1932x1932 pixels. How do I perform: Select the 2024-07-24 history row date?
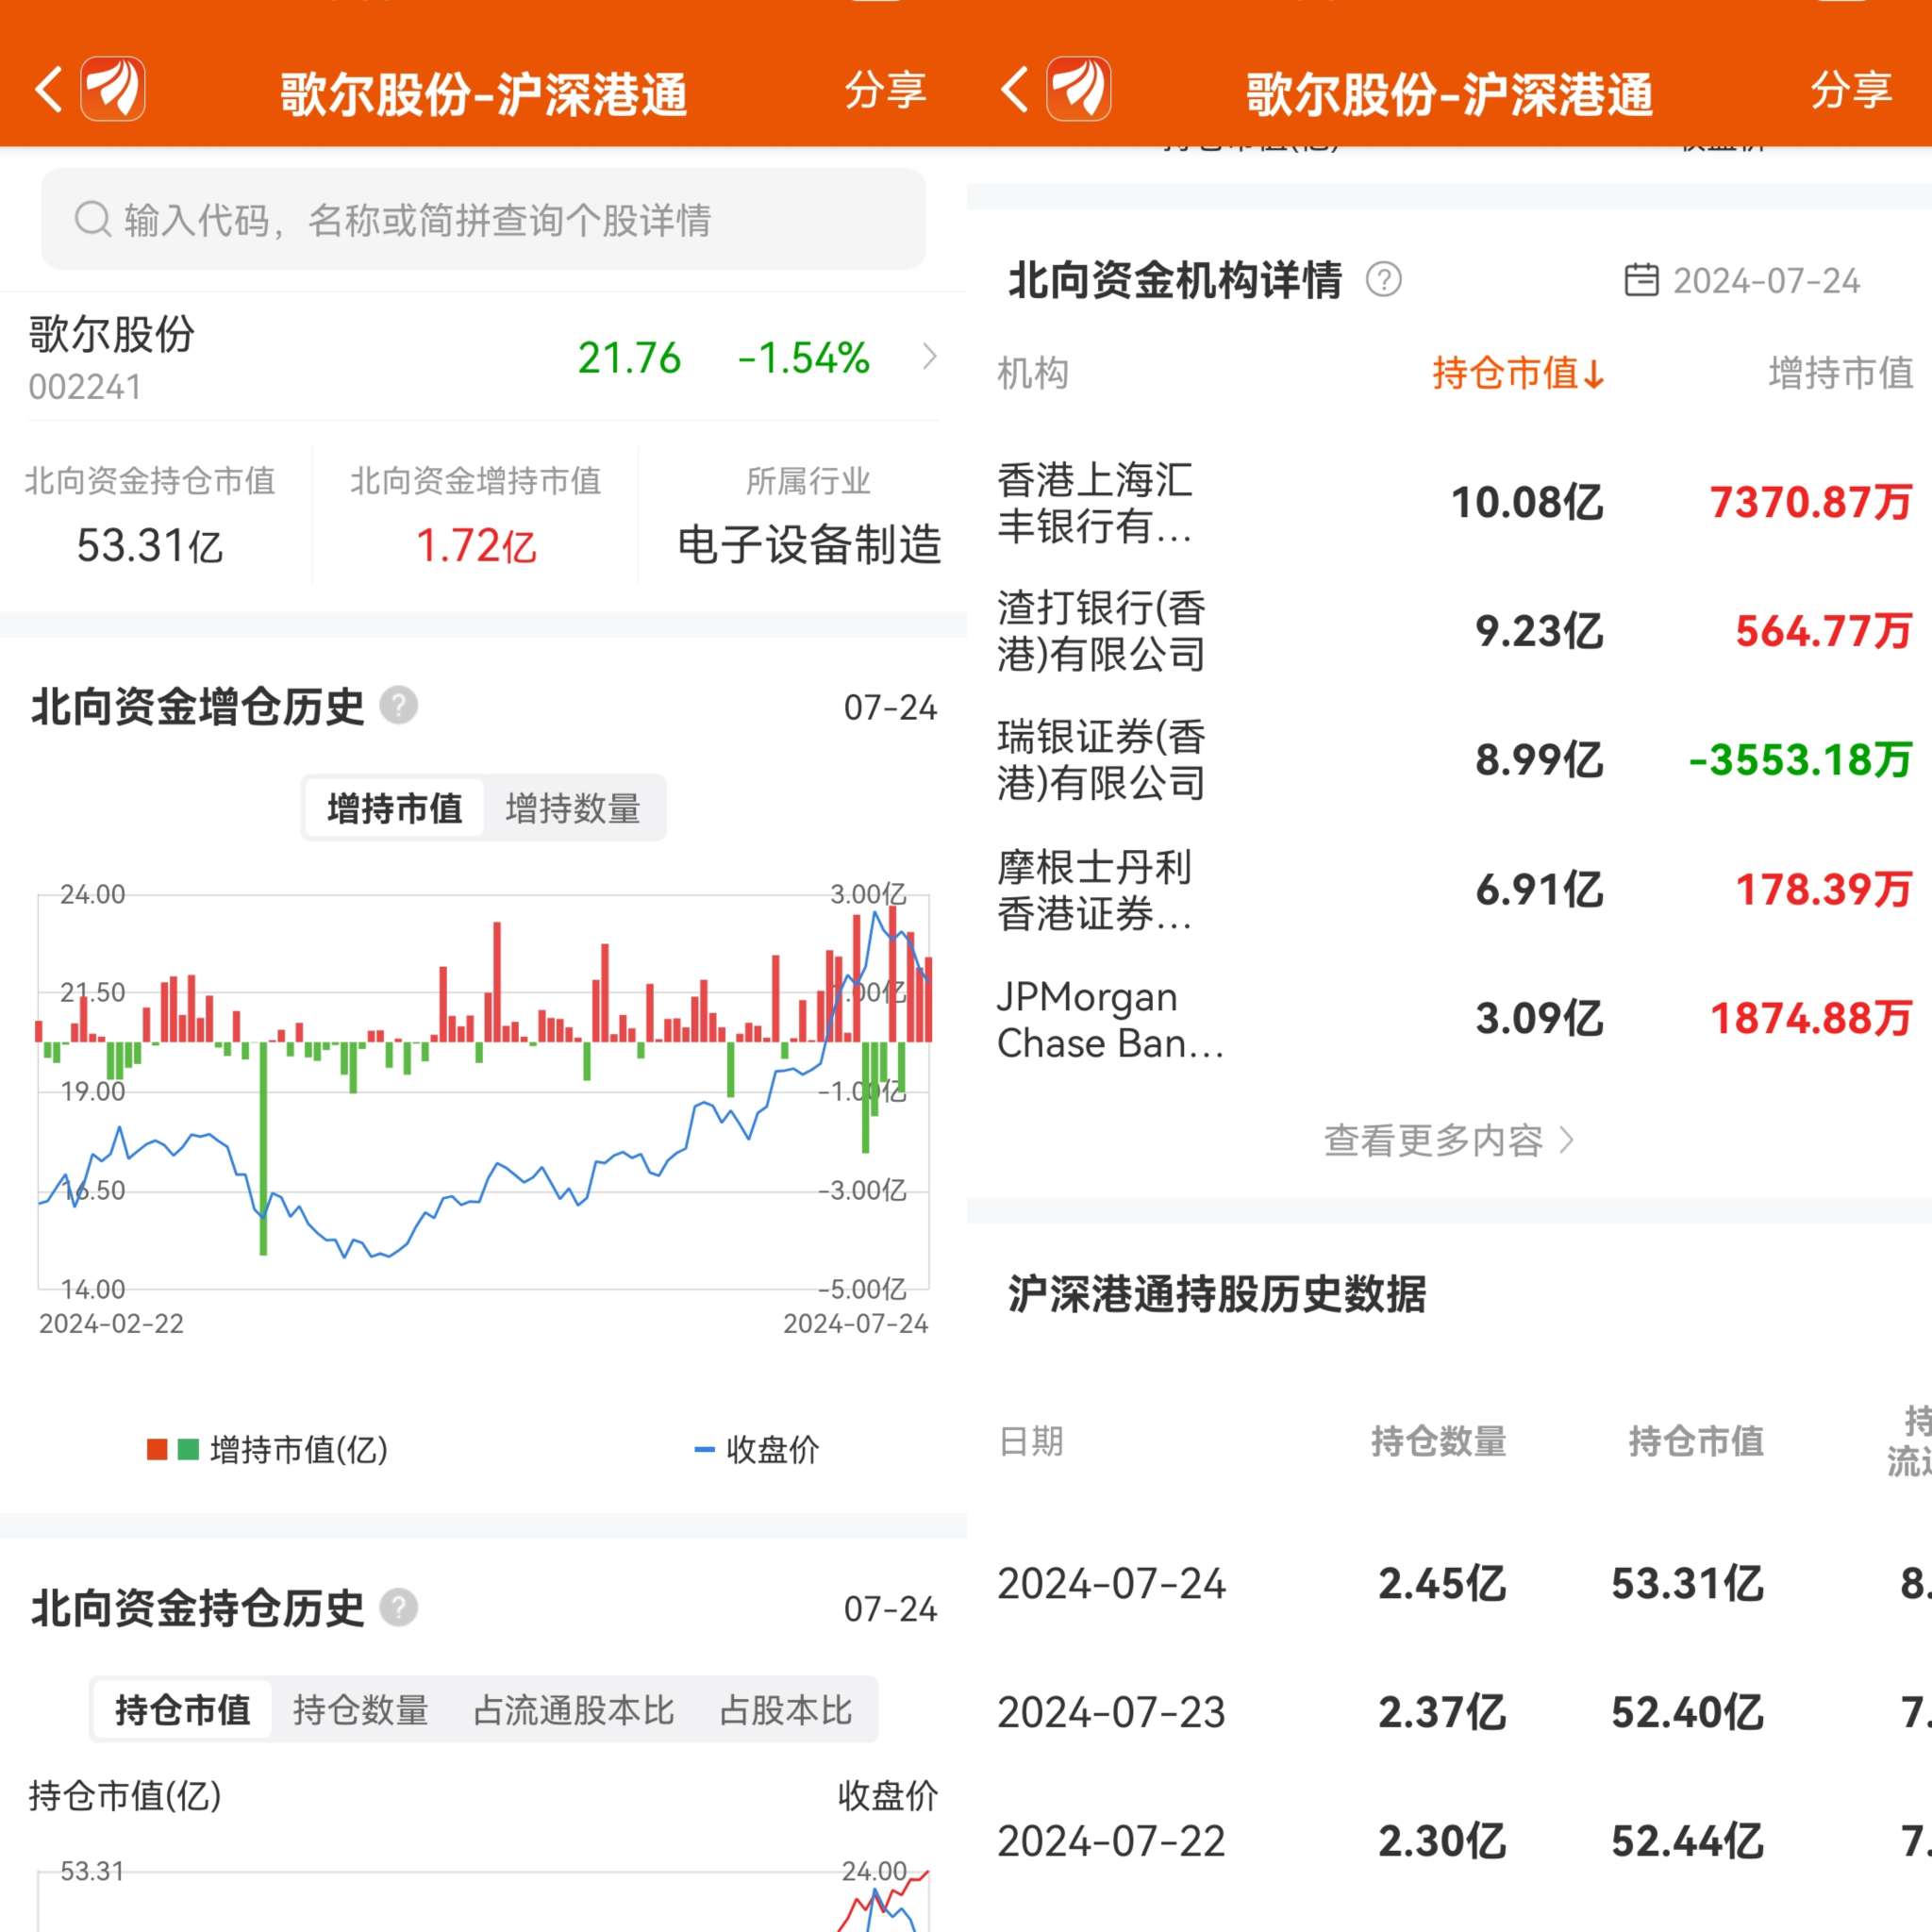pyautogui.click(x=1111, y=1584)
